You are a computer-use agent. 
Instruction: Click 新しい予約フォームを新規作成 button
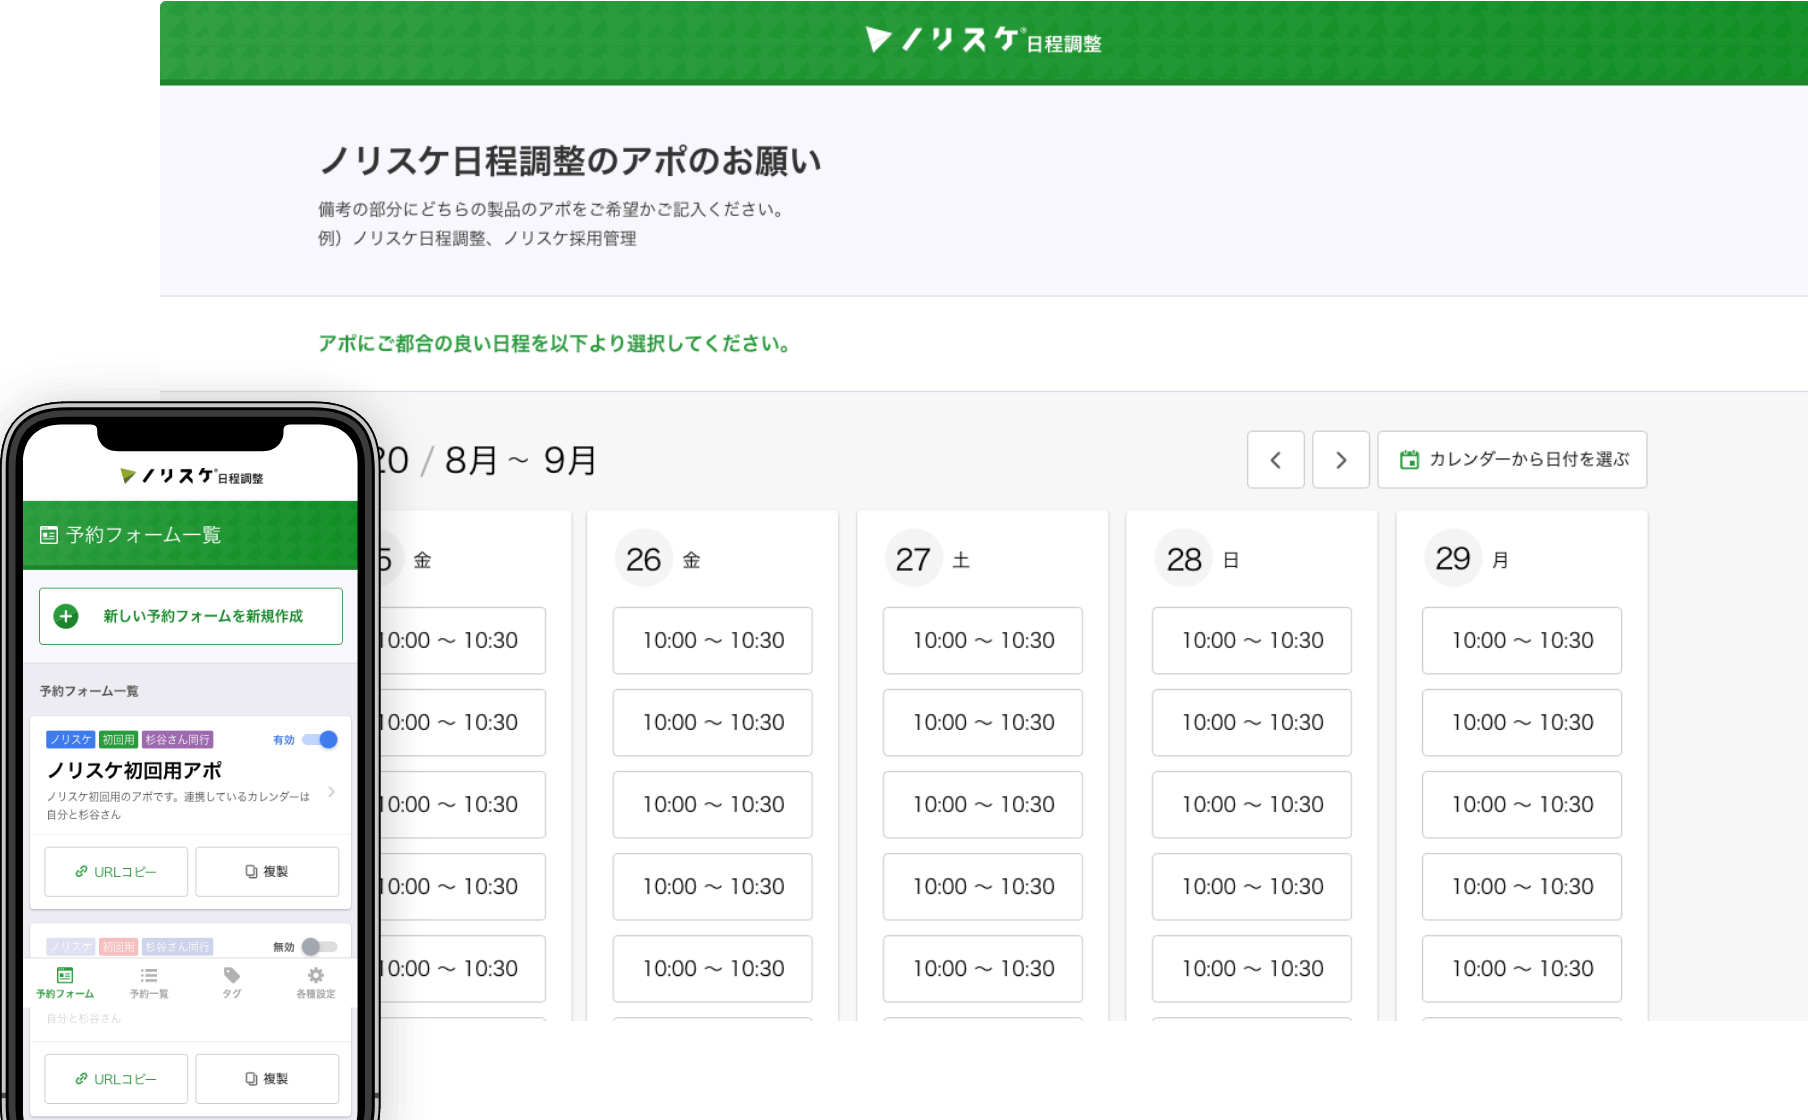click(191, 616)
